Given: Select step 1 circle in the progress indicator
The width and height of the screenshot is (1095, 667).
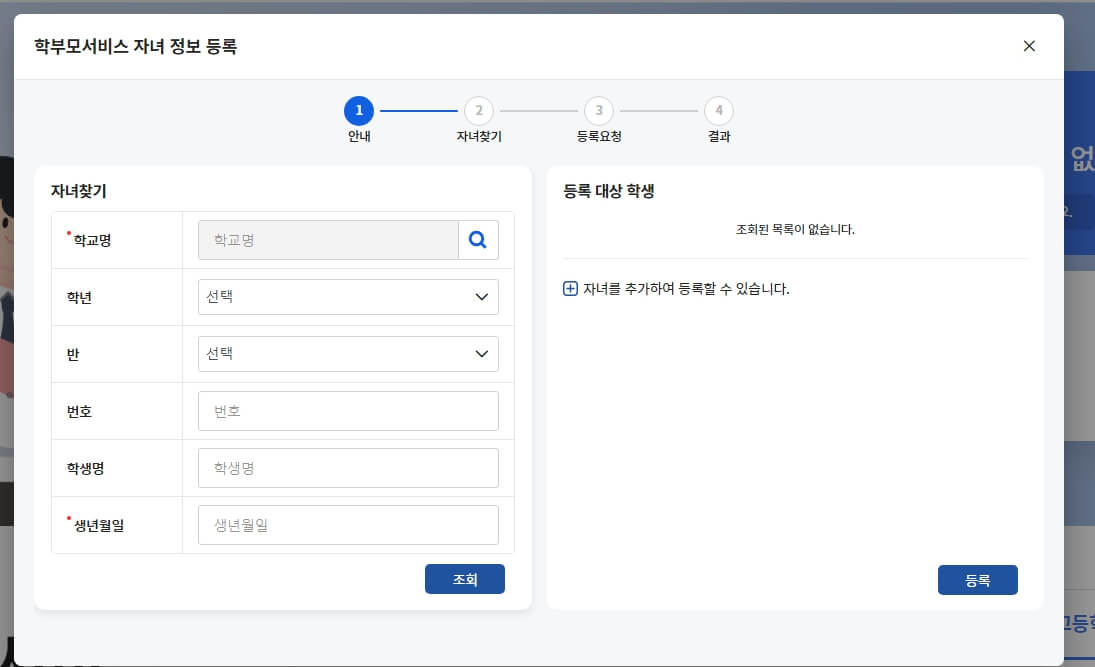Looking at the screenshot, I should pyautogui.click(x=360, y=112).
